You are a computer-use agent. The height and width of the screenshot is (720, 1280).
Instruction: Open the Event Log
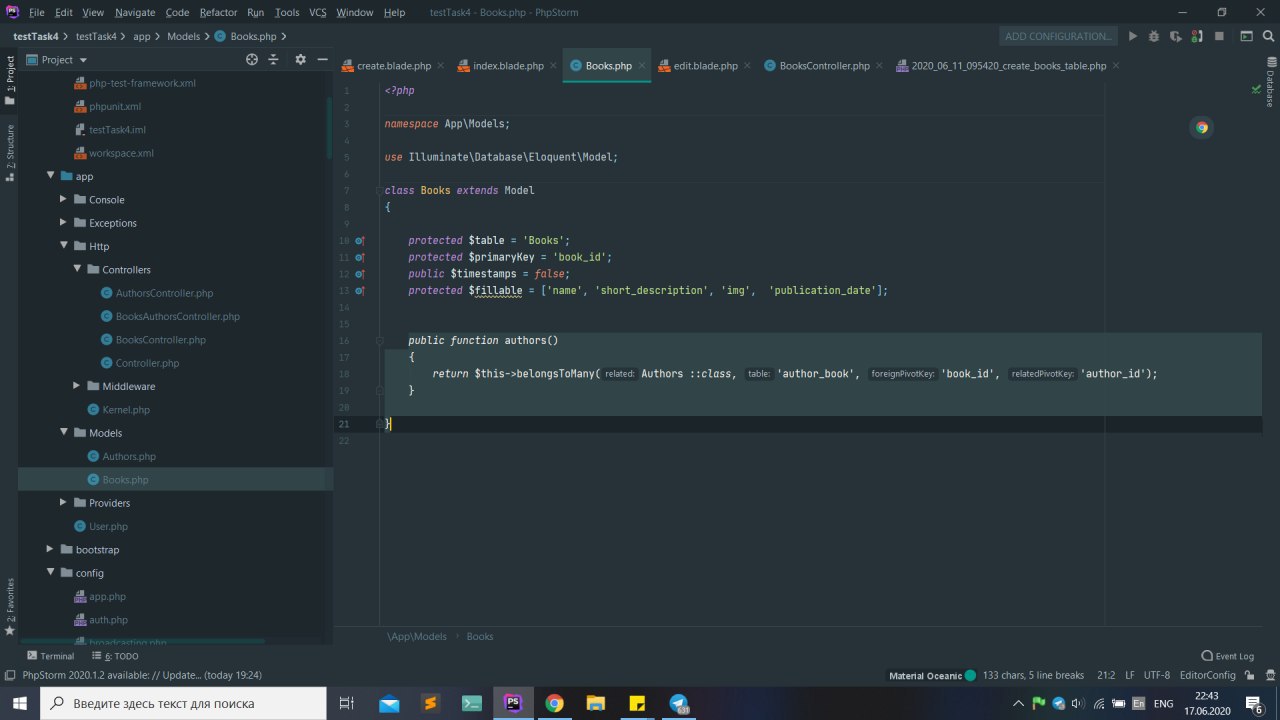tap(1228, 656)
